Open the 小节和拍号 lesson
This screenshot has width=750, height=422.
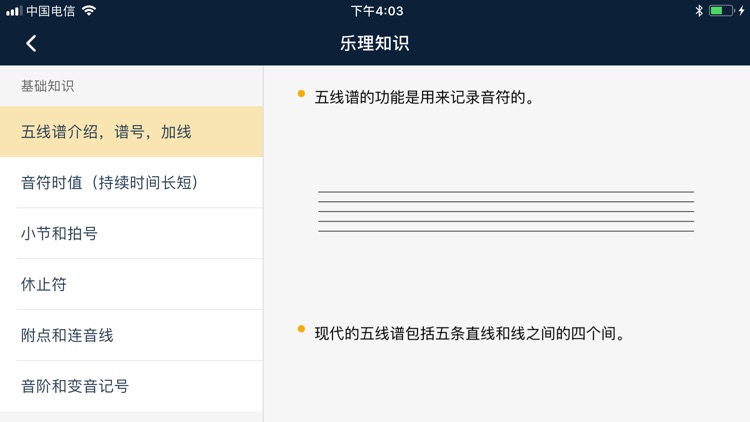pyautogui.click(x=132, y=233)
